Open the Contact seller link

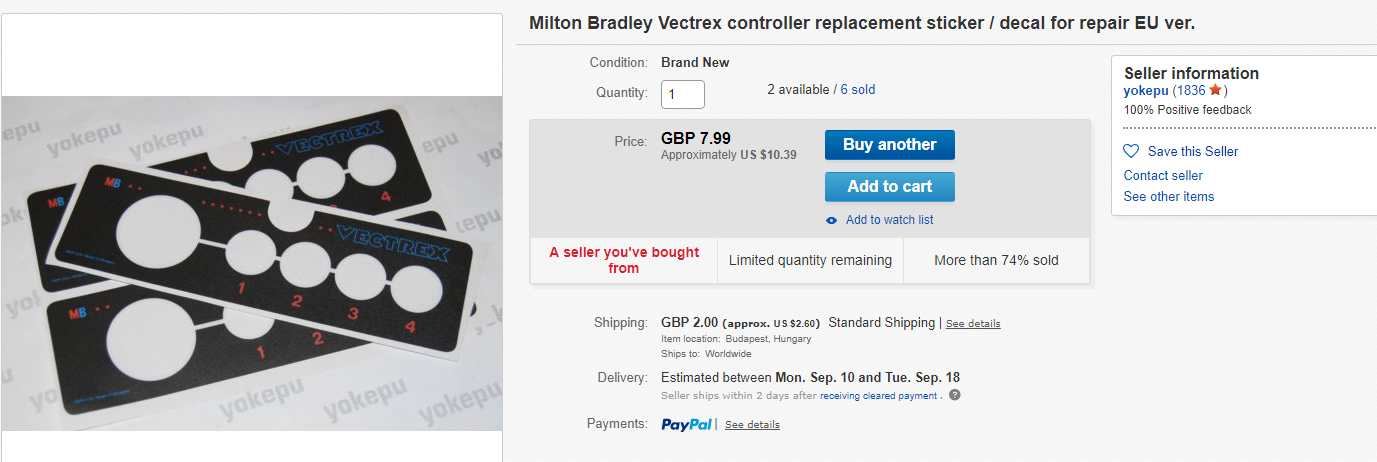[x=1163, y=175]
